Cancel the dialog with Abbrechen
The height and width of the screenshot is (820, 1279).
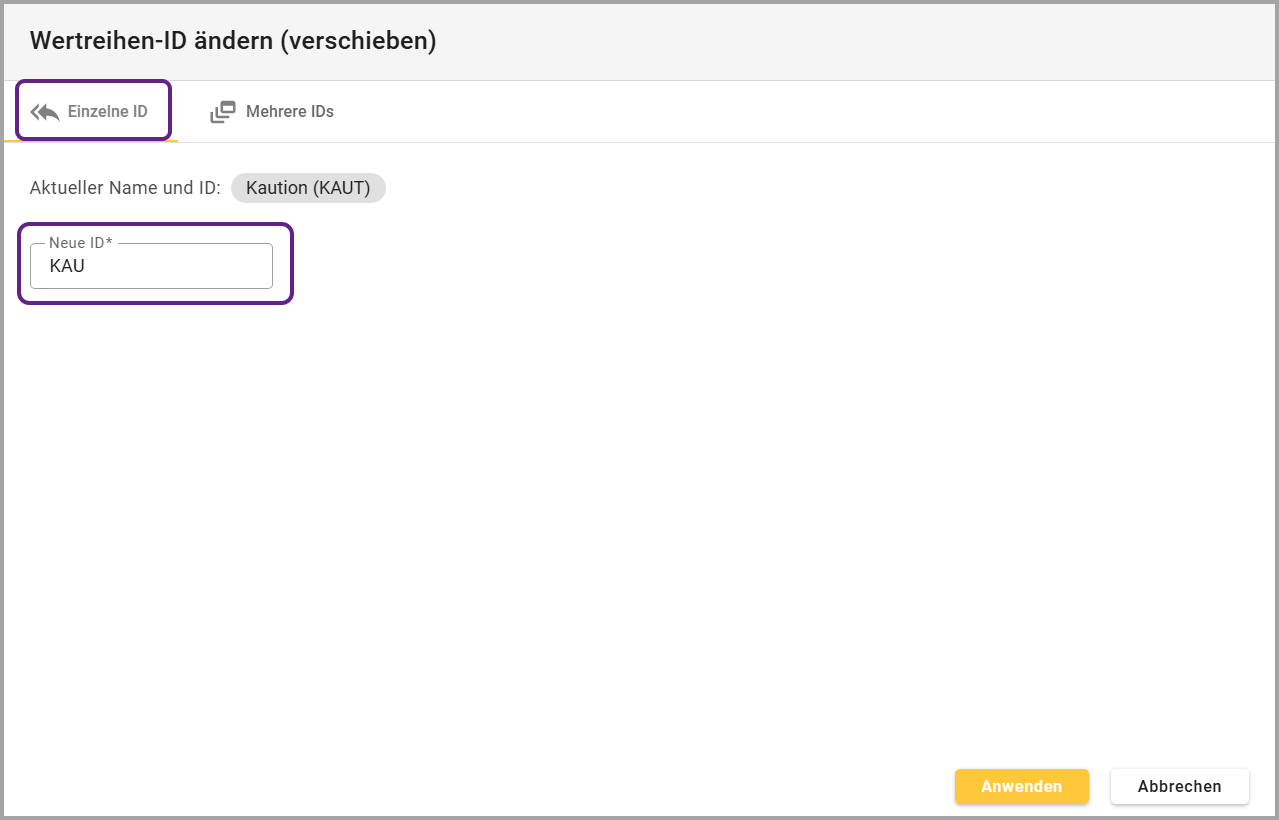pyautogui.click(x=1179, y=786)
